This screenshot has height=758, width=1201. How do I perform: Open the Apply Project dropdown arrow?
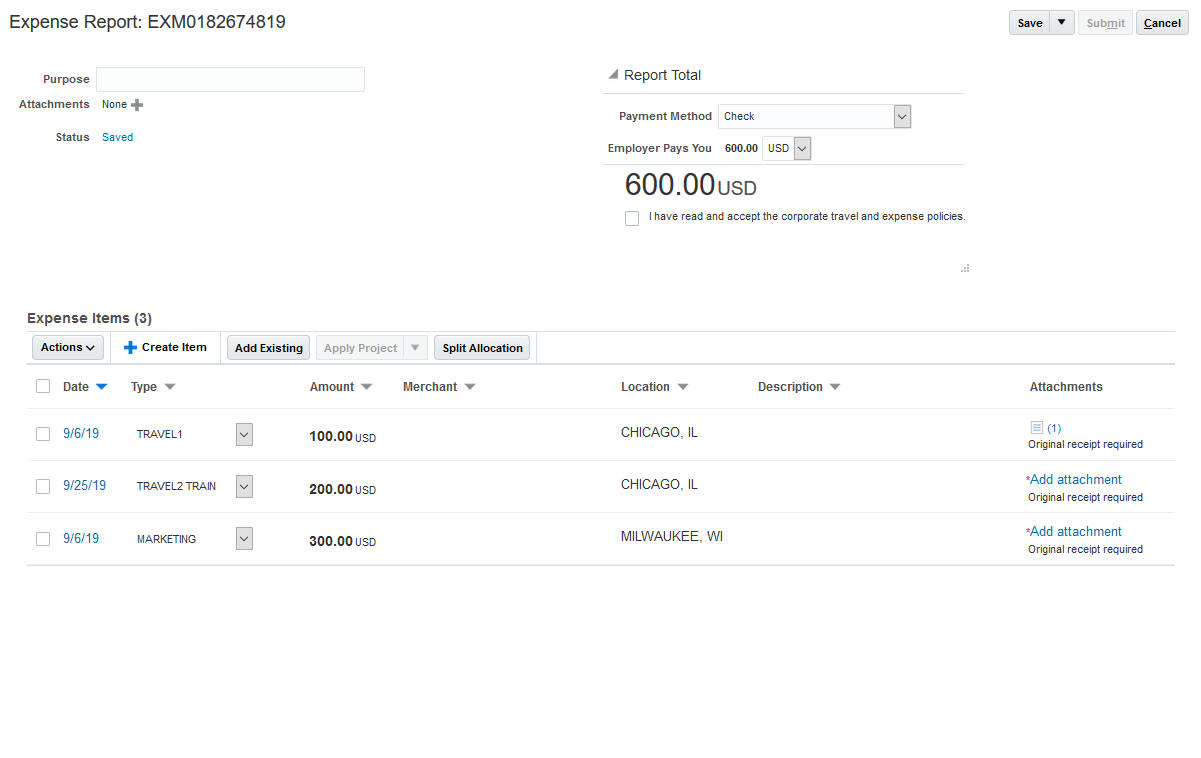(416, 347)
